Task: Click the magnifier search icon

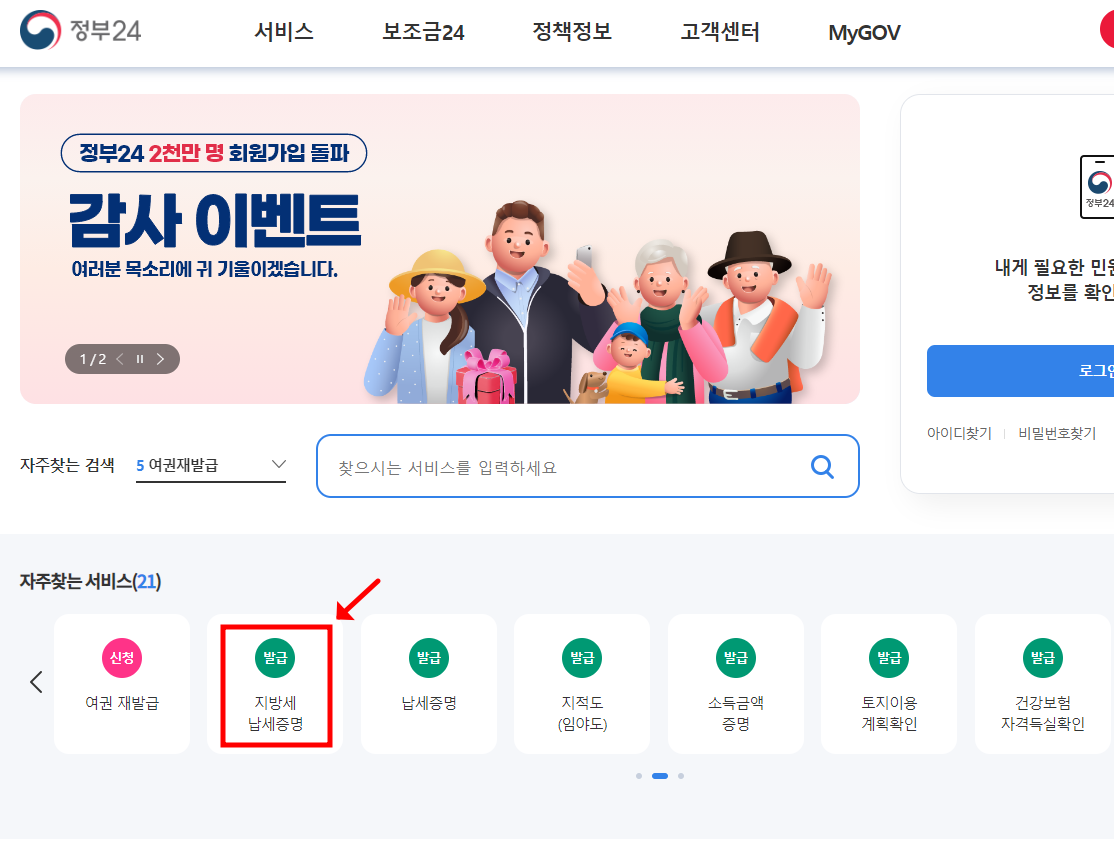Action: tap(822, 467)
